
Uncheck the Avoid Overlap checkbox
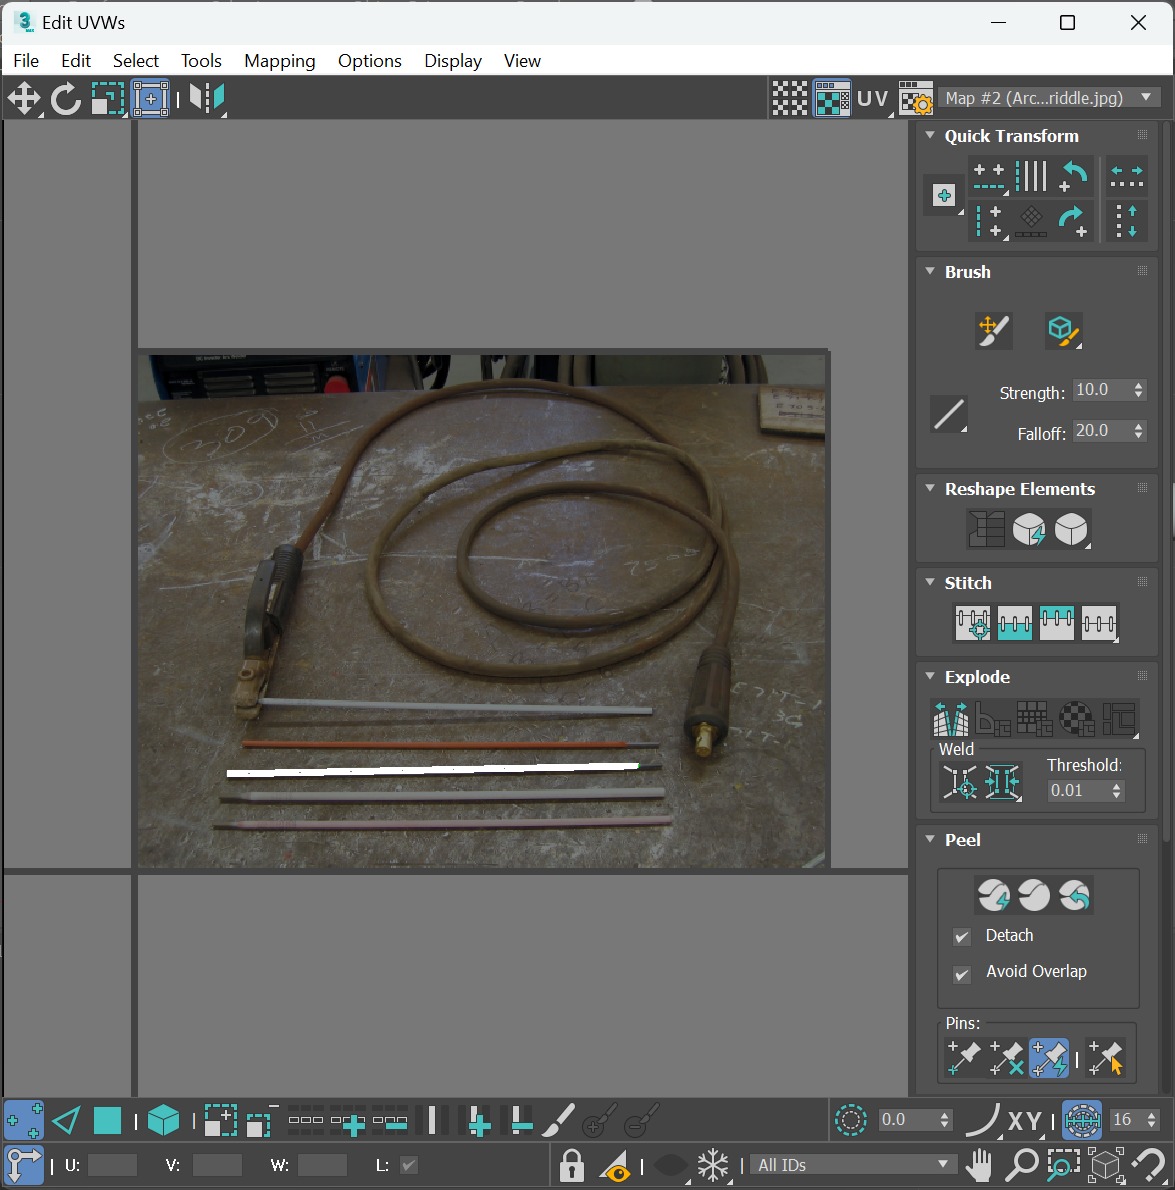tap(962, 973)
